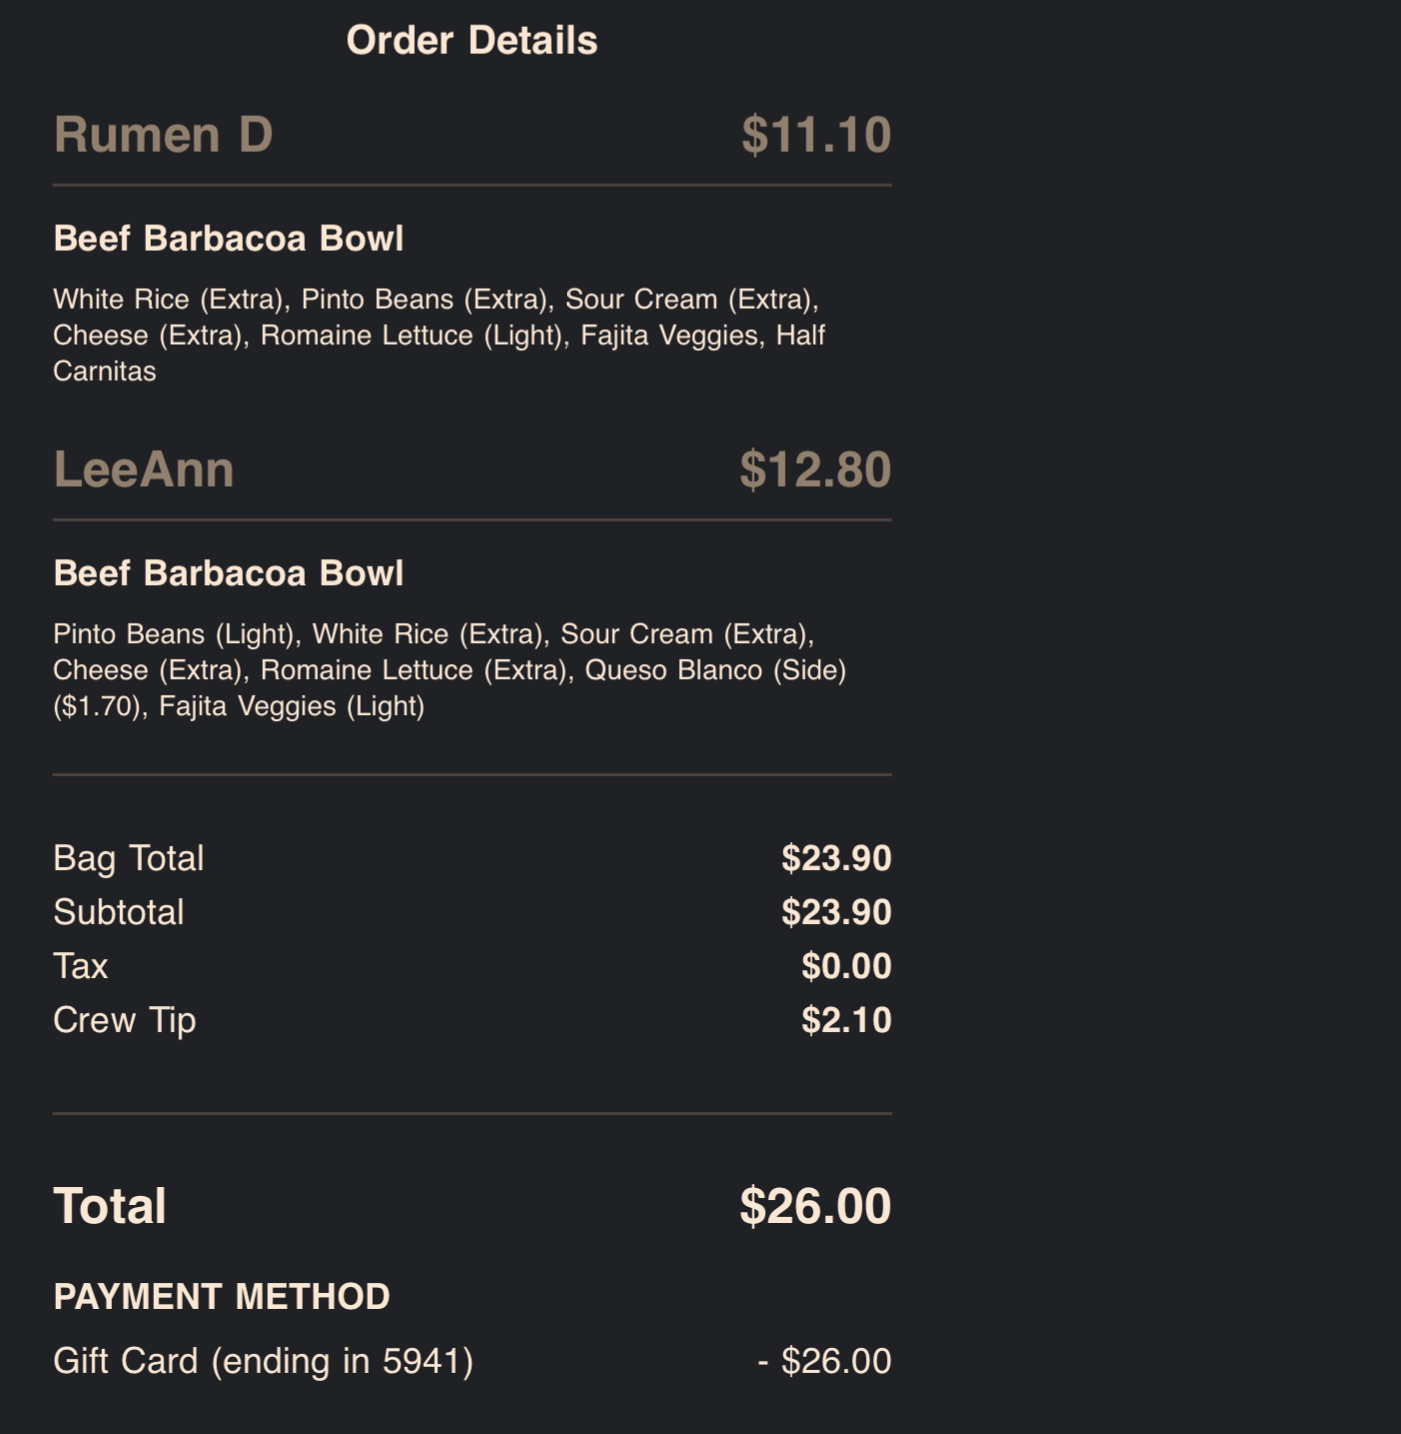
Task: Click the PAYMENT METHOD heading
Action: (x=221, y=1297)
